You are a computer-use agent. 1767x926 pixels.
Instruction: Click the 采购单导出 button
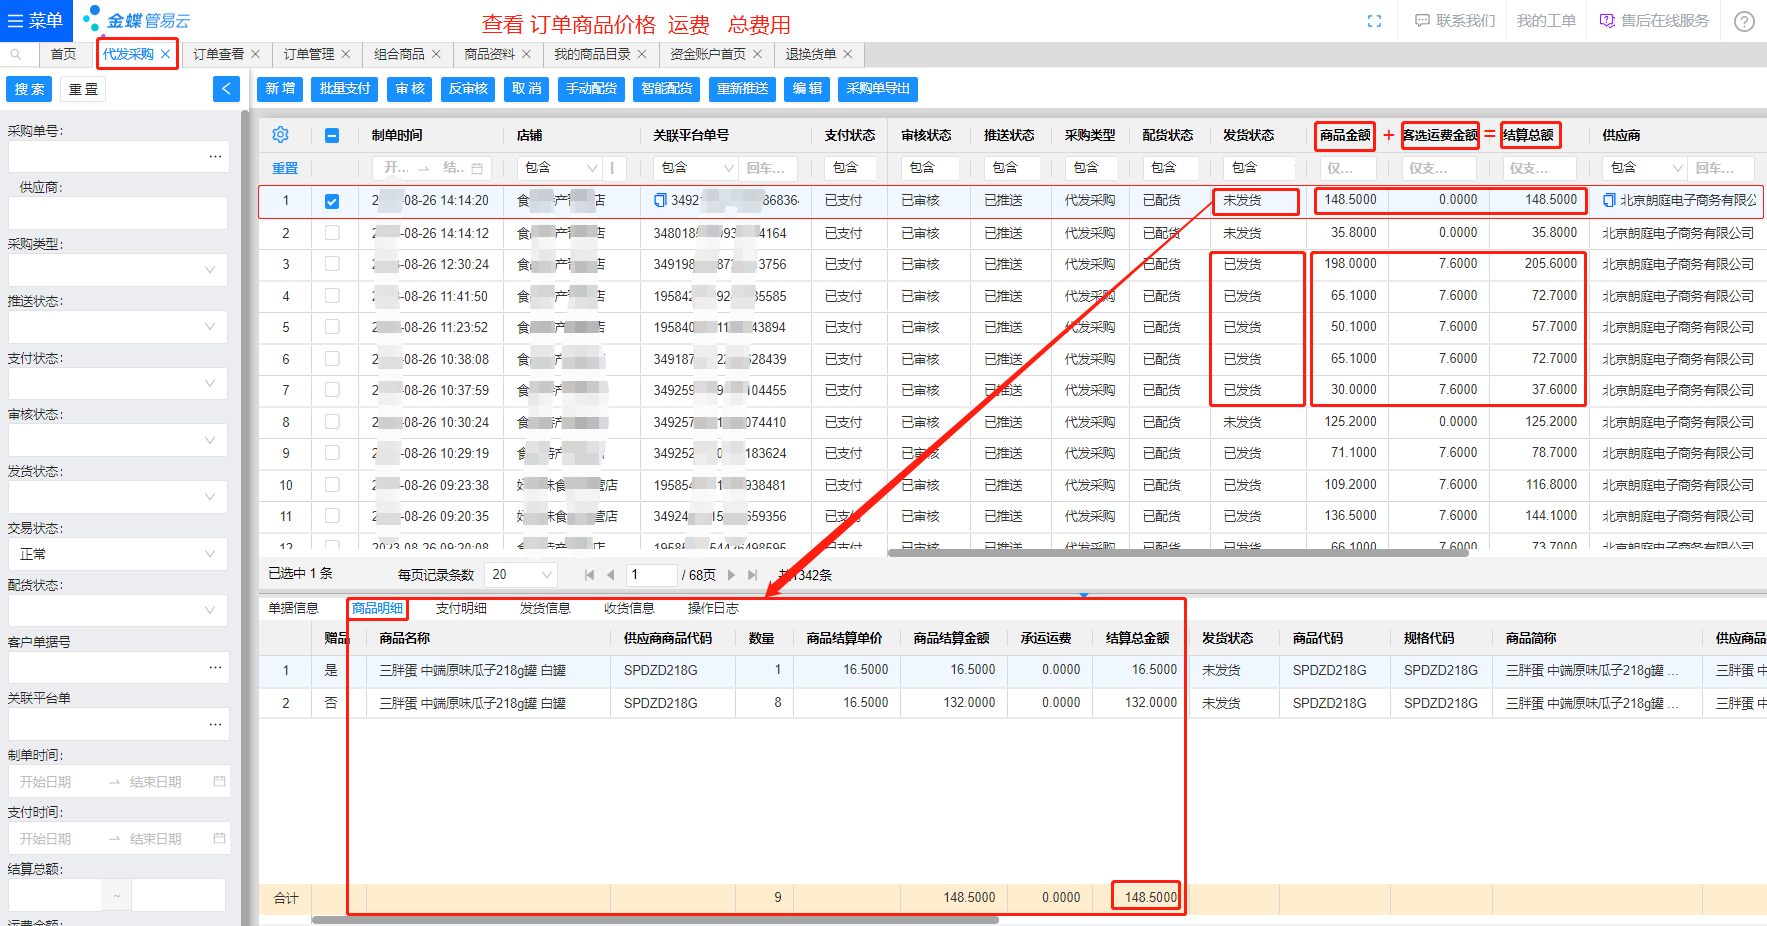tap(877, 89)
